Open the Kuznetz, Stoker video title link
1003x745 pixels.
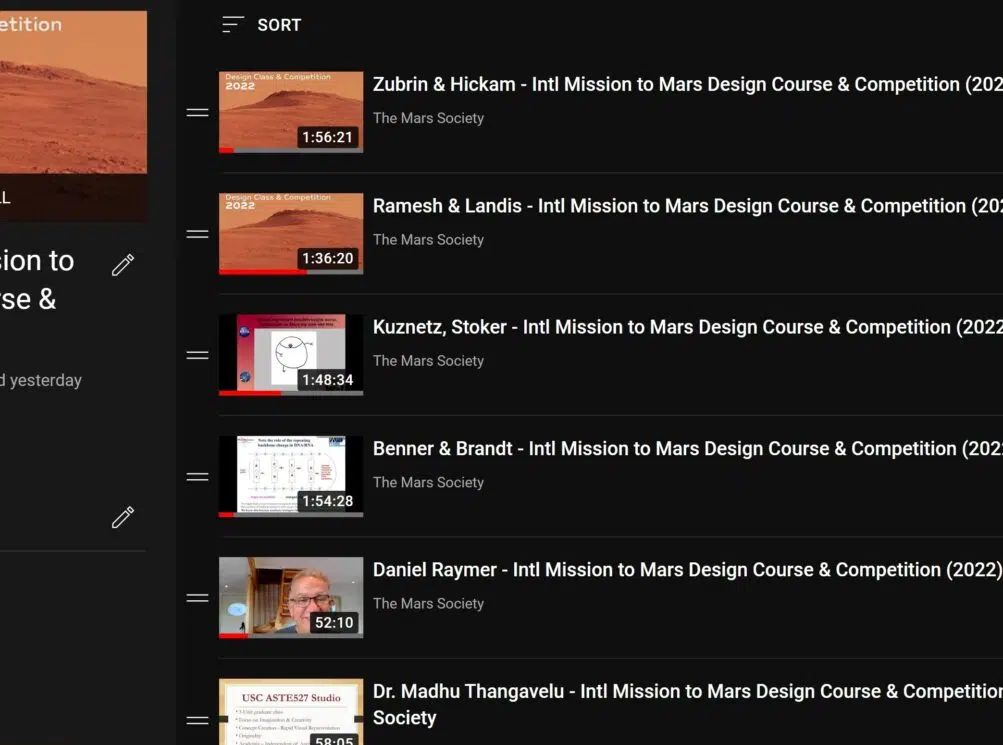click(x=688, y=327)
